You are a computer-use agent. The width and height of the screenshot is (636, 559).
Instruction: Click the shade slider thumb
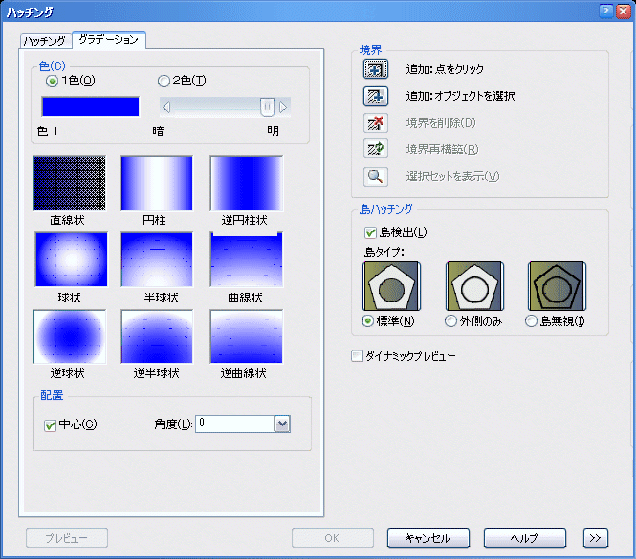click(267, 107)
